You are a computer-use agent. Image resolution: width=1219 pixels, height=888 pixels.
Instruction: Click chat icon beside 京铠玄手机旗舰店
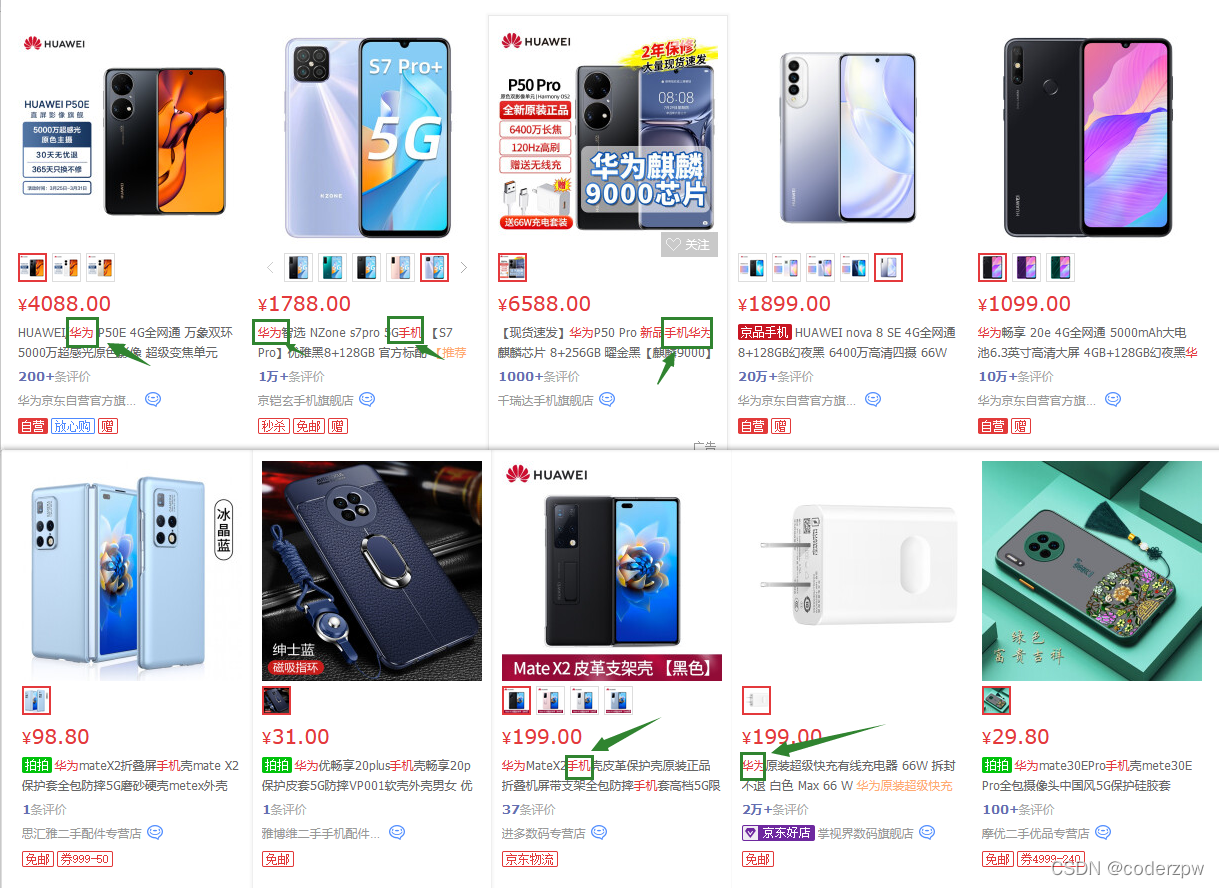pos(367,400)
